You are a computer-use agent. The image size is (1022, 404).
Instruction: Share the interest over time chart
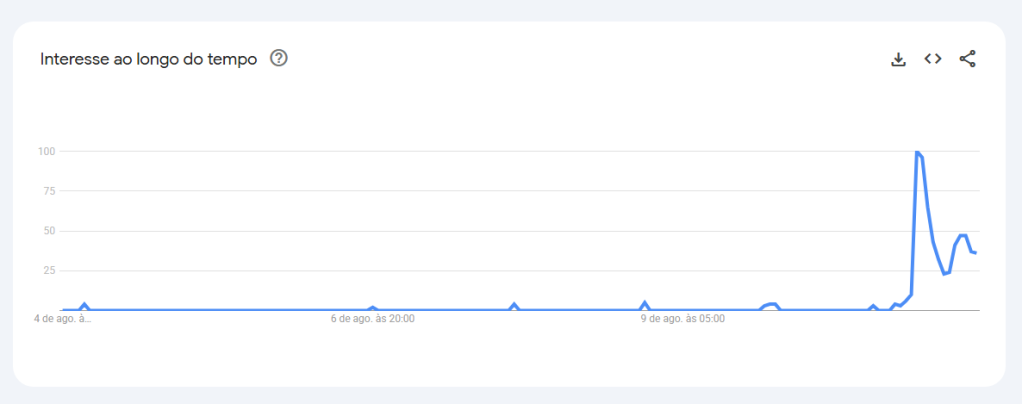pos(968,59)
